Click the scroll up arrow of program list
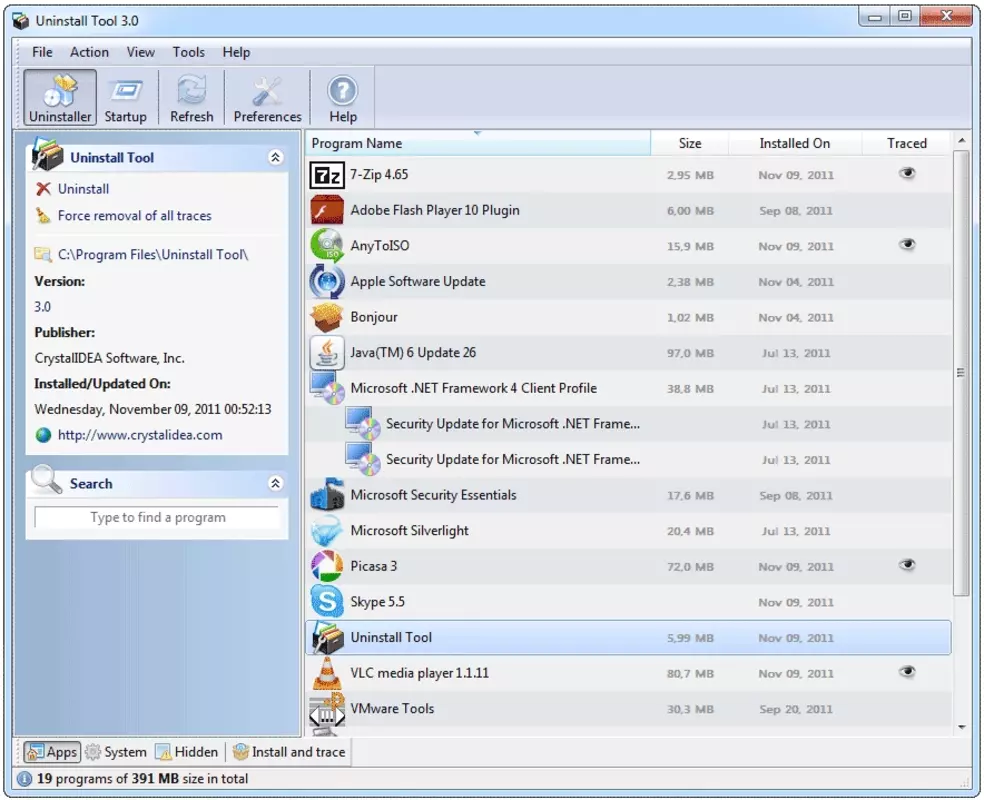The height and width of the screenshot is (800, 984). tap(961, 139)
